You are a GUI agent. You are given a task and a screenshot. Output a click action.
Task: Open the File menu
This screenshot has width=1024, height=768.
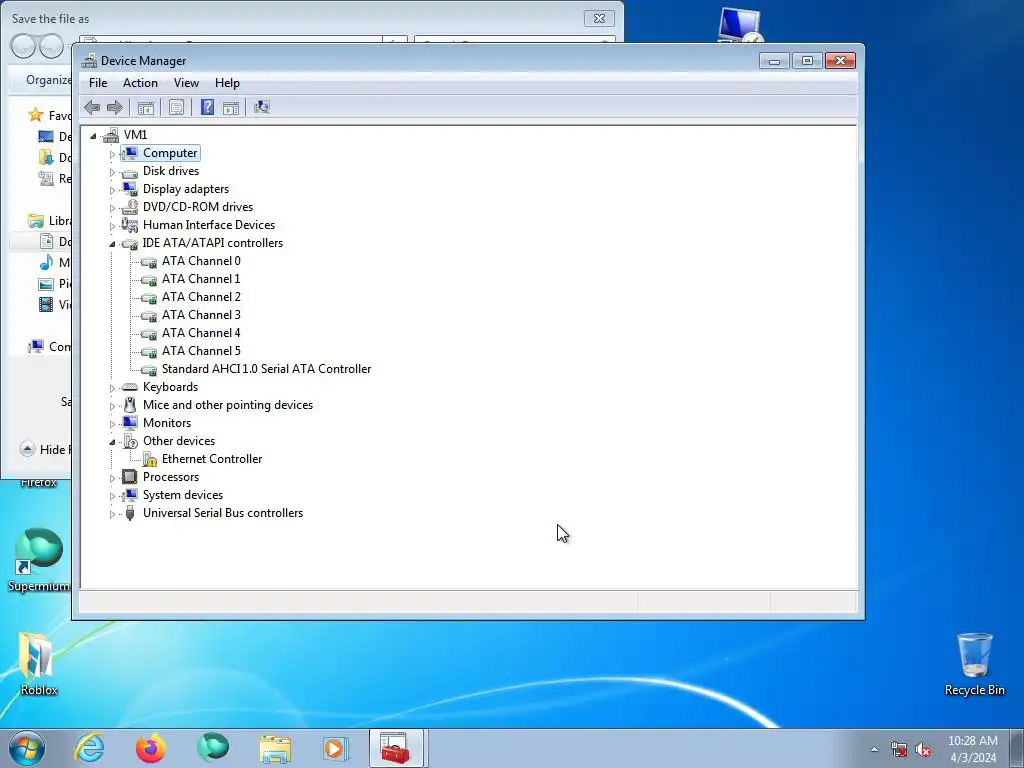(x=98, y=83)
